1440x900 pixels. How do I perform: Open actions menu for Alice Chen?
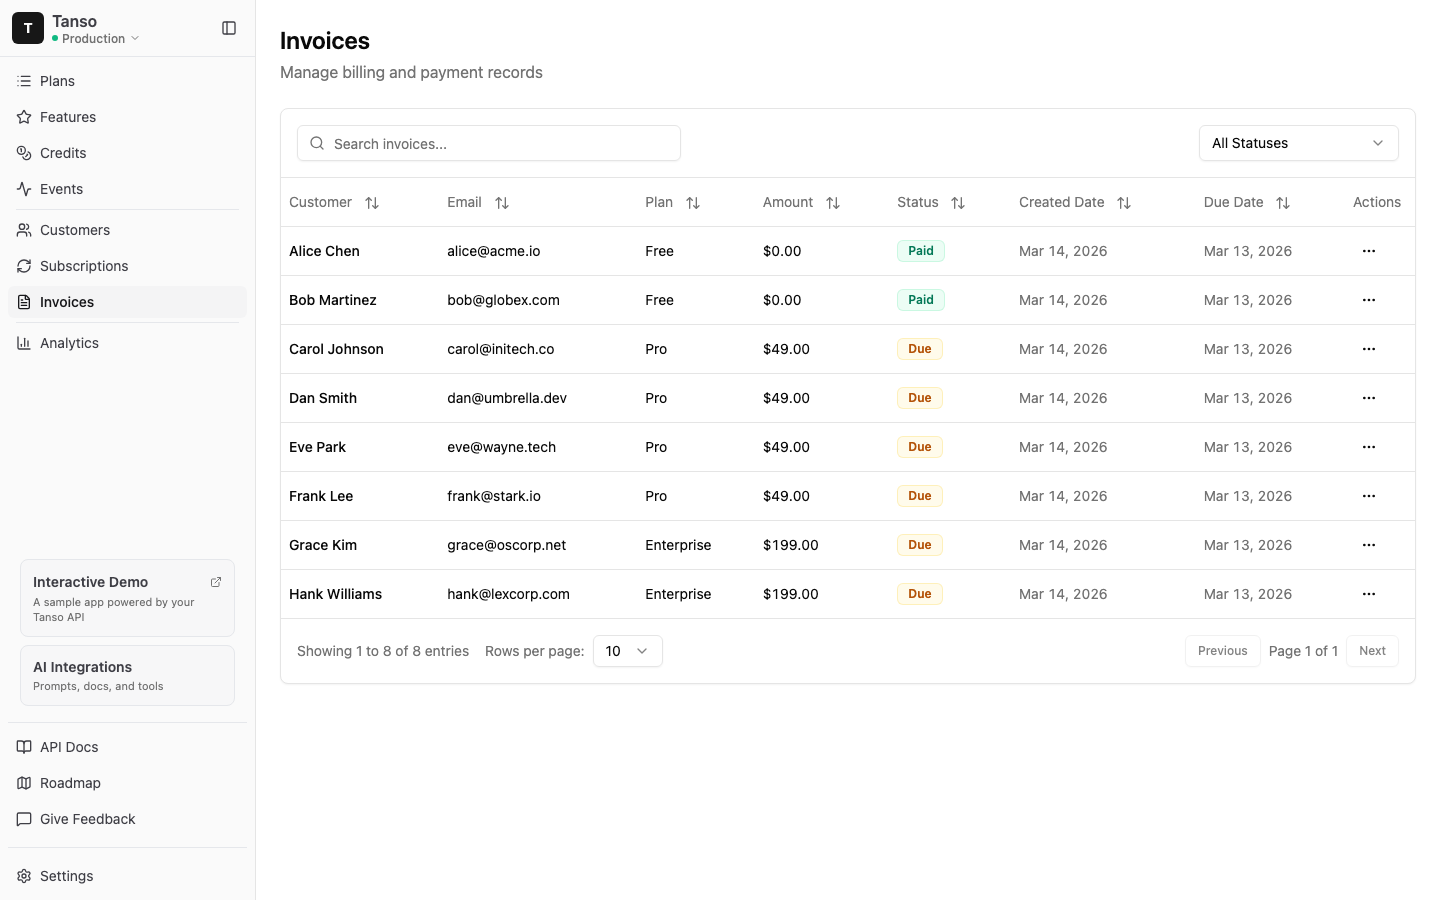pos(1368,251)
